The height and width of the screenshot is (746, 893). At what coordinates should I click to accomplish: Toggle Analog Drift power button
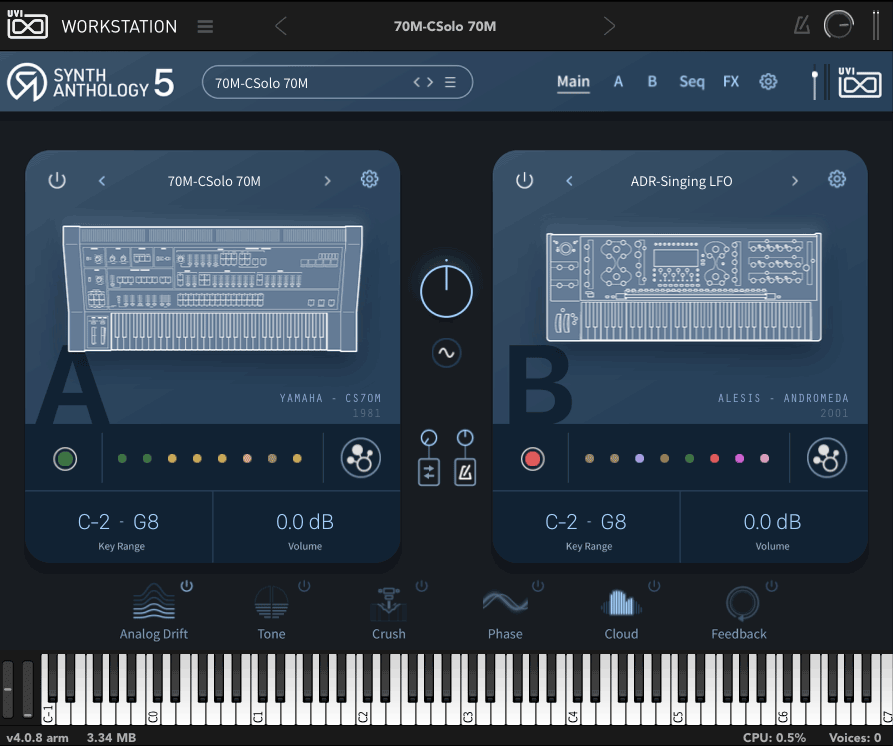pos(187,585)
